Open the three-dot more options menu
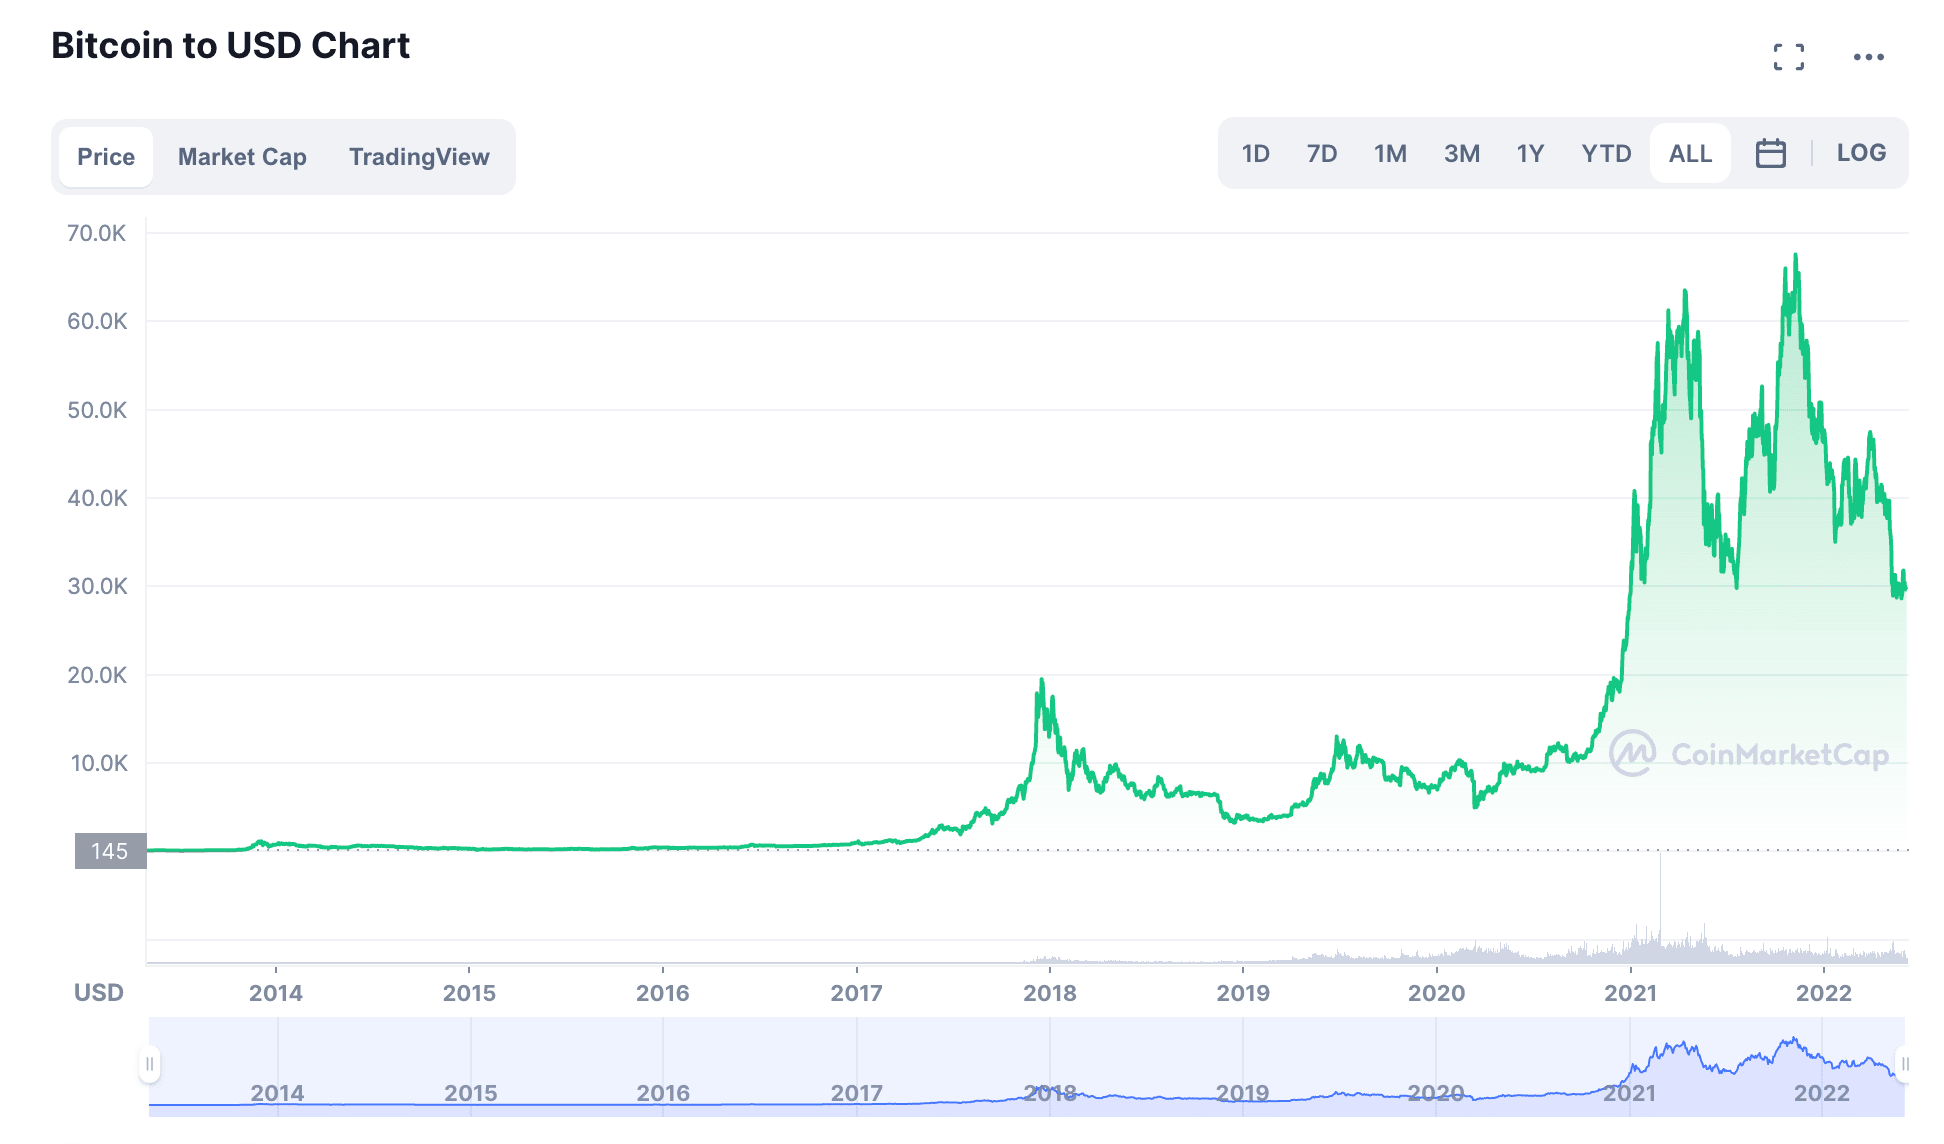The image size is (1944, 1144). click(x=1868, y=57)
